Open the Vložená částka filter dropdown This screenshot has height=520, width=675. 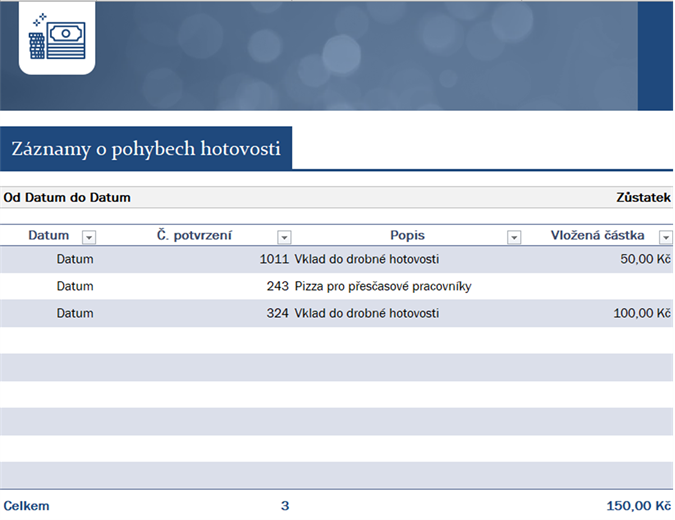pos(666,237)
